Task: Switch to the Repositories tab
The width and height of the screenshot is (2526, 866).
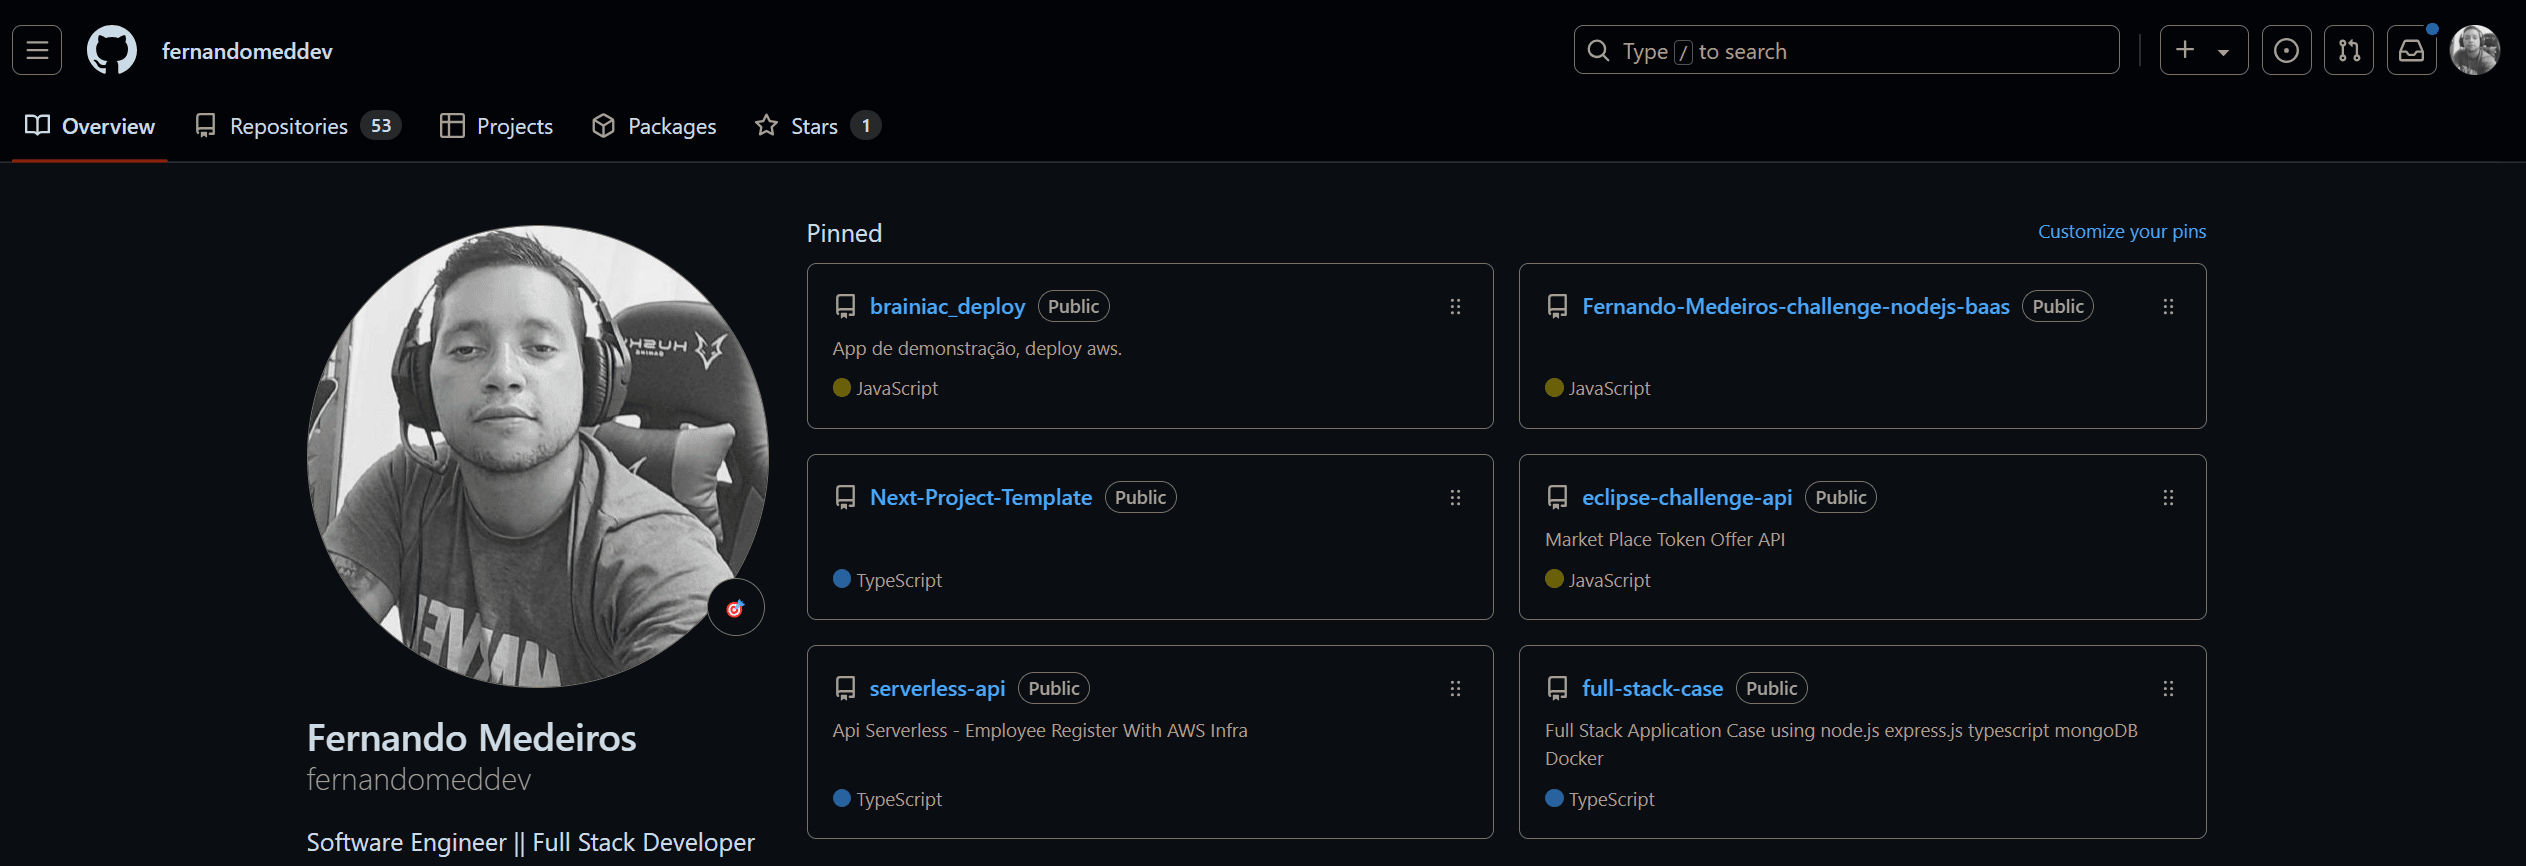Action: tap(297, 126)
